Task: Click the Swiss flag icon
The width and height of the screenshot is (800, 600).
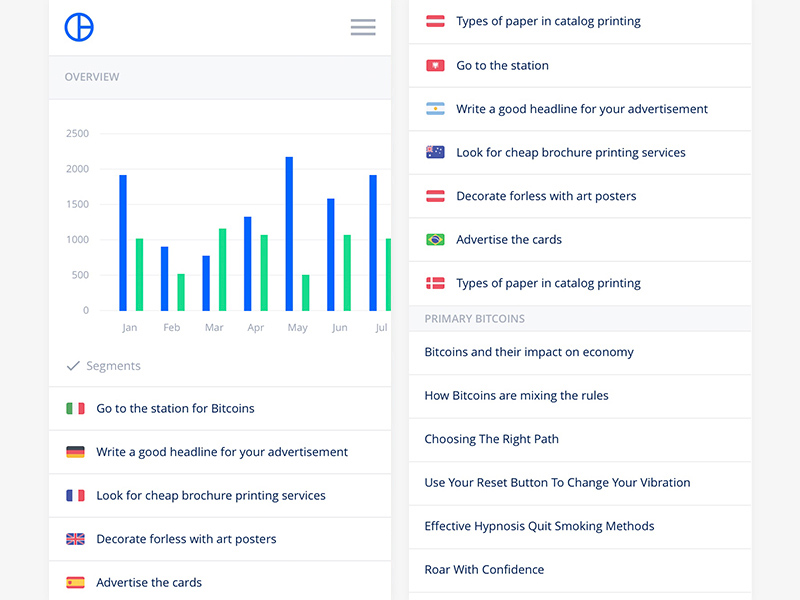Action: click(435, 65)
